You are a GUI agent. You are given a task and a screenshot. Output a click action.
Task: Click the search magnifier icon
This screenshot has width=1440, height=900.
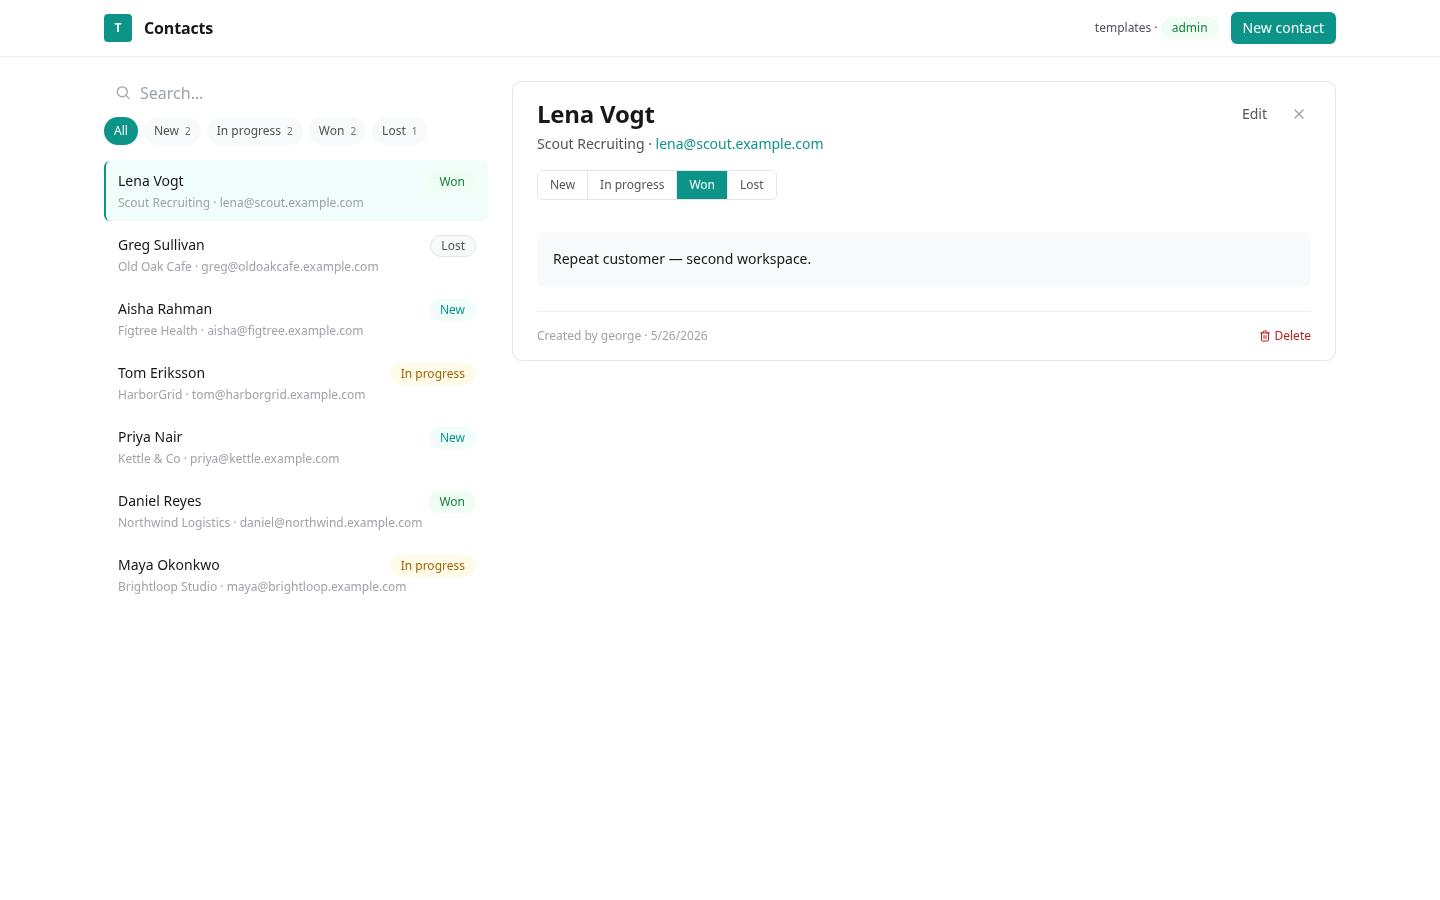click(x=123, y=93)
